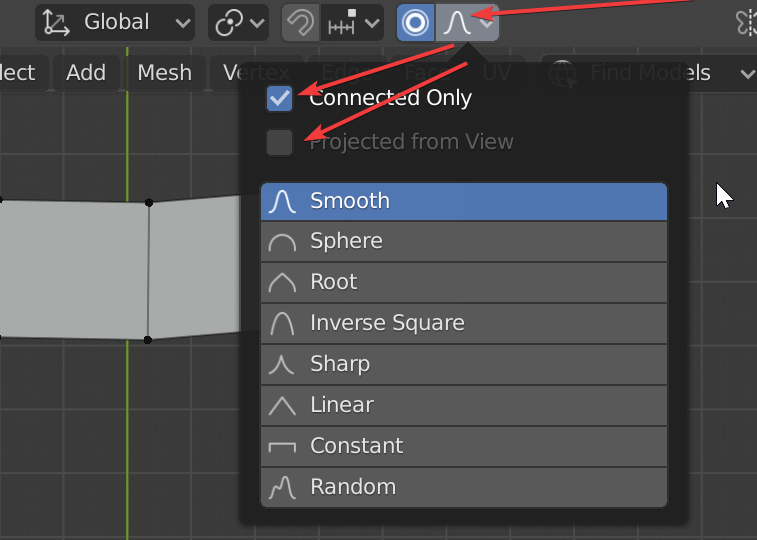Toggle proportional editing circle button

click(x=416, y=23)
